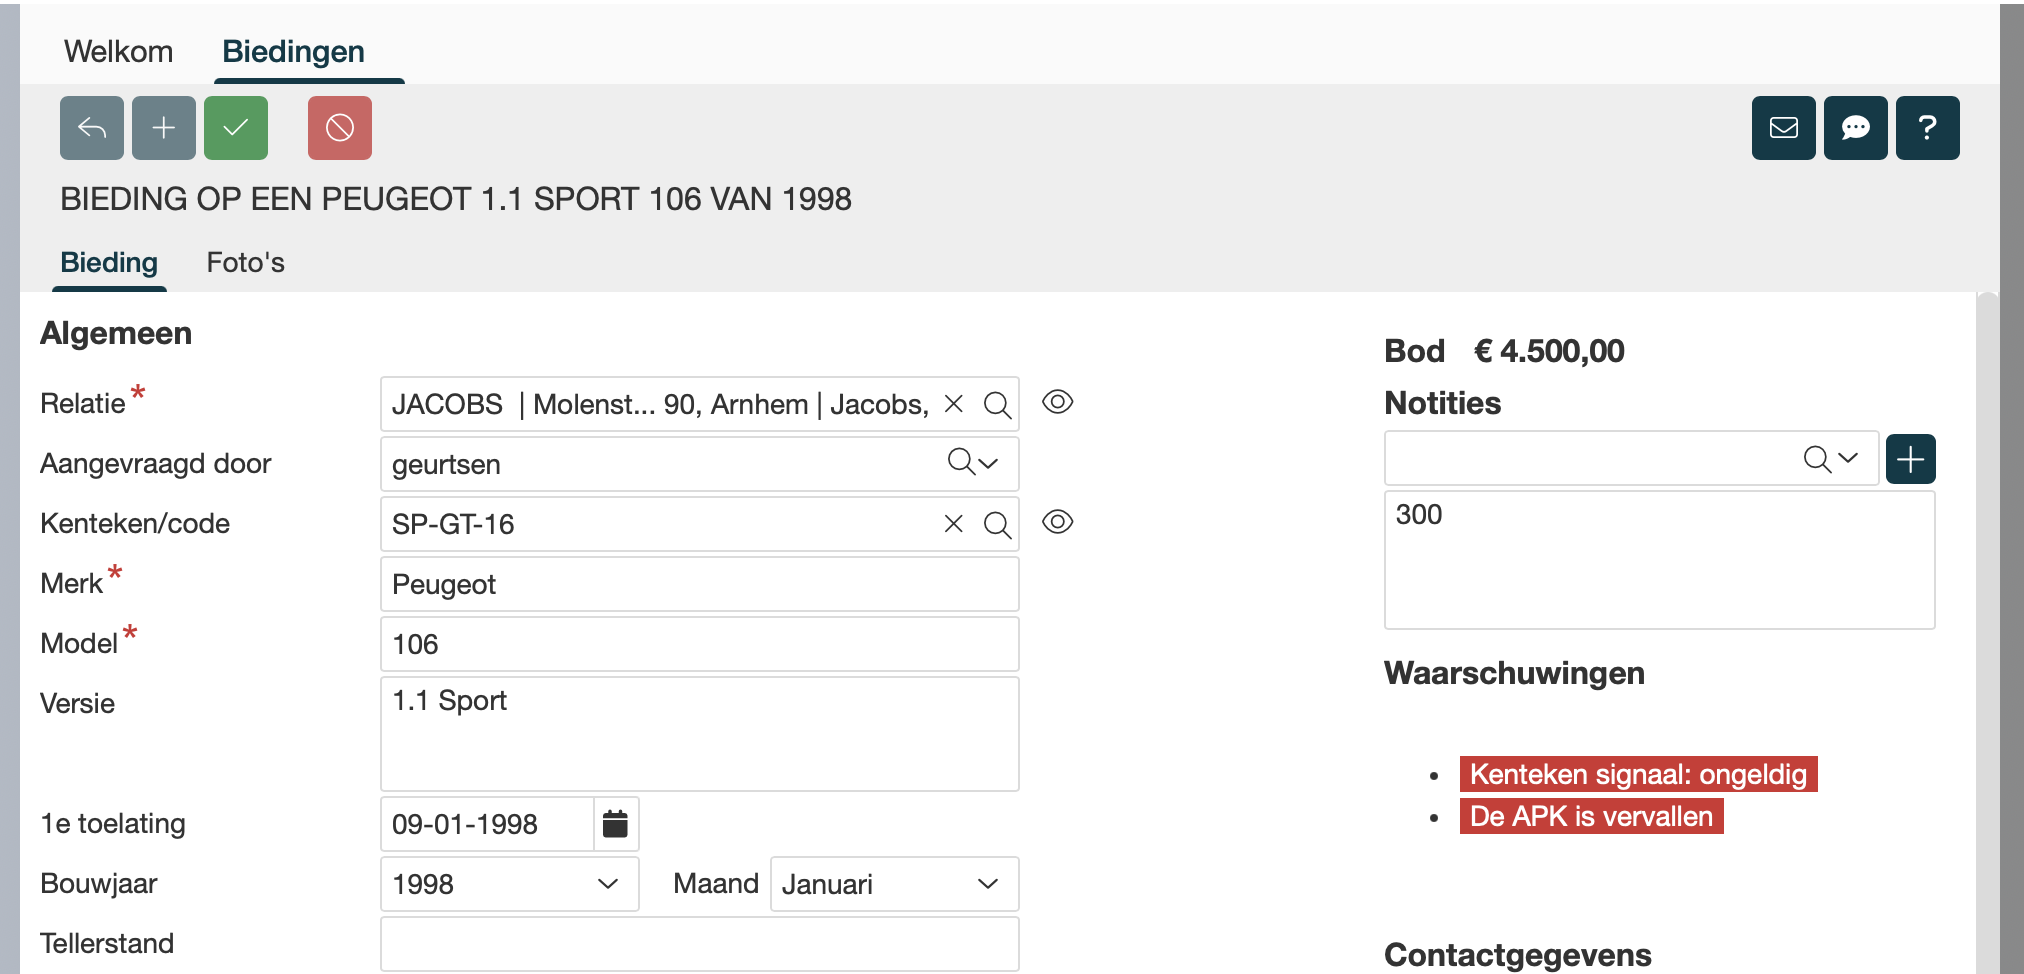Viewport: 2024px width, 974px height.
Task: Add a note with the plus button
Action: 1911,460
